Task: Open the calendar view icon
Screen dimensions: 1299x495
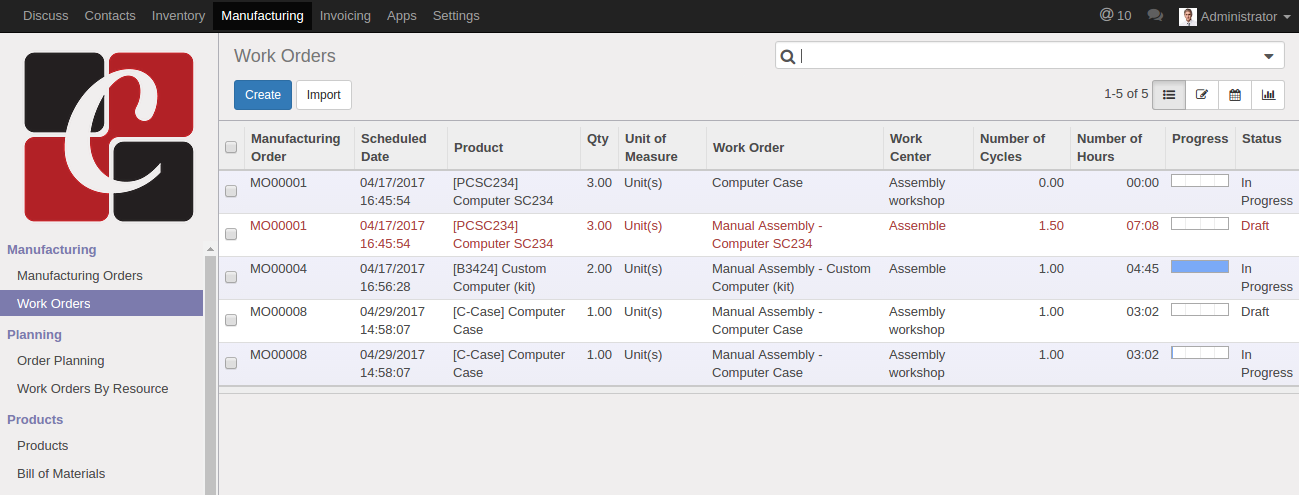Action: pyautogui.click(x=1235, y=95)
